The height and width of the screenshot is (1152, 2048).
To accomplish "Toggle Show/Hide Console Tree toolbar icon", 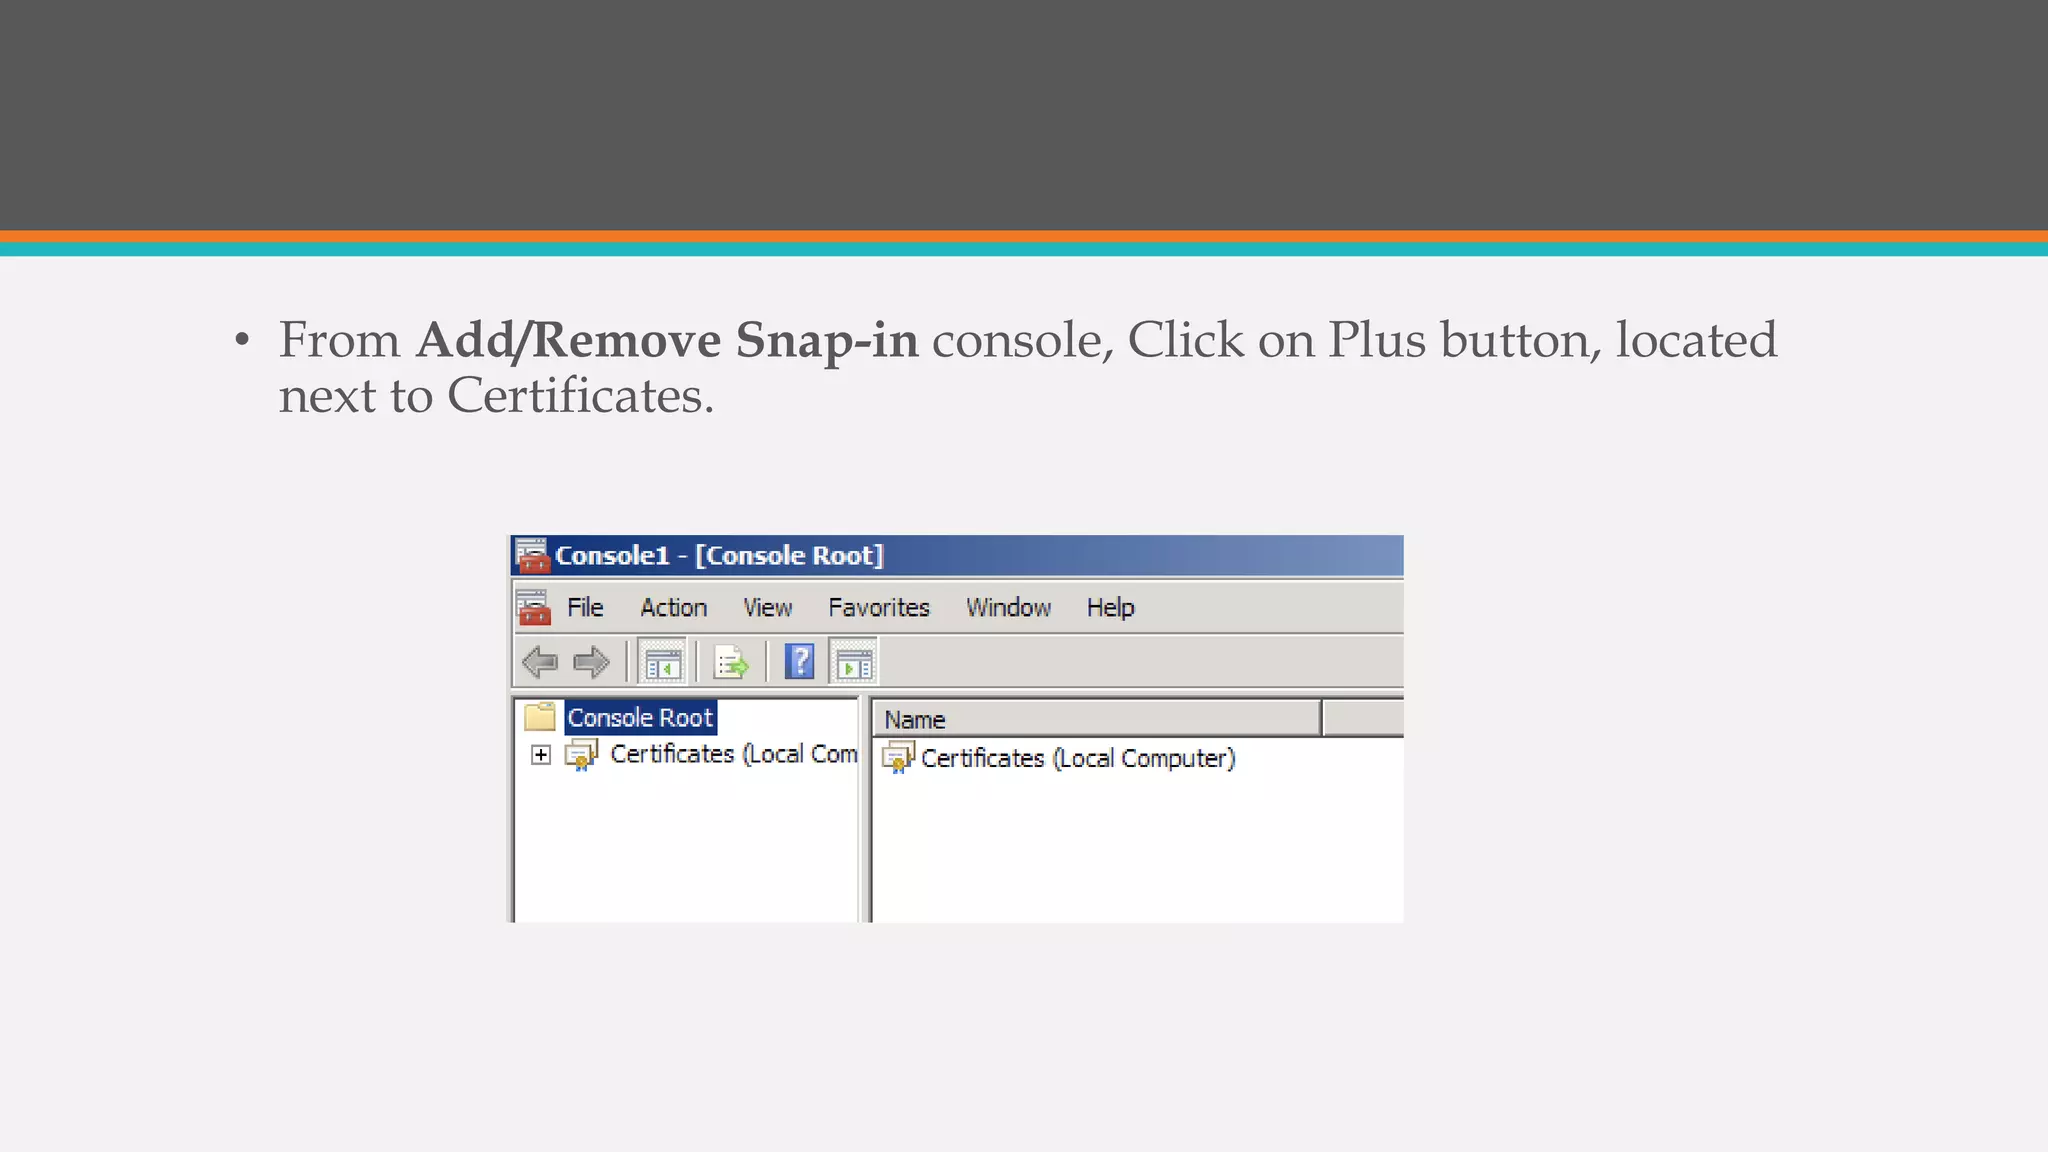I will point(662,662).
